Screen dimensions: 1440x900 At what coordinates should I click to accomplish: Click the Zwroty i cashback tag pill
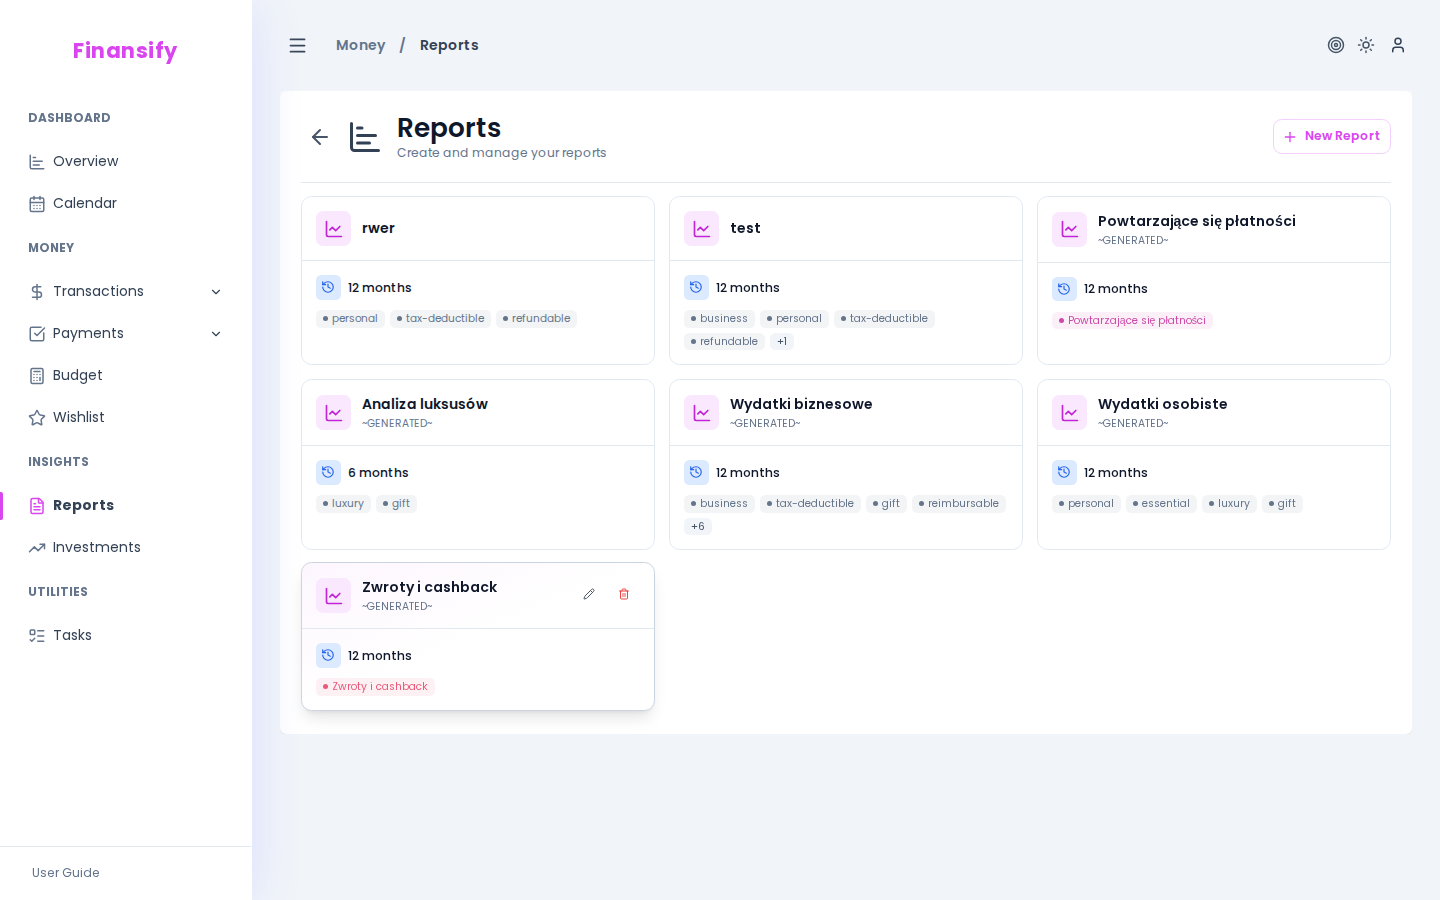(x=376, y=687)
